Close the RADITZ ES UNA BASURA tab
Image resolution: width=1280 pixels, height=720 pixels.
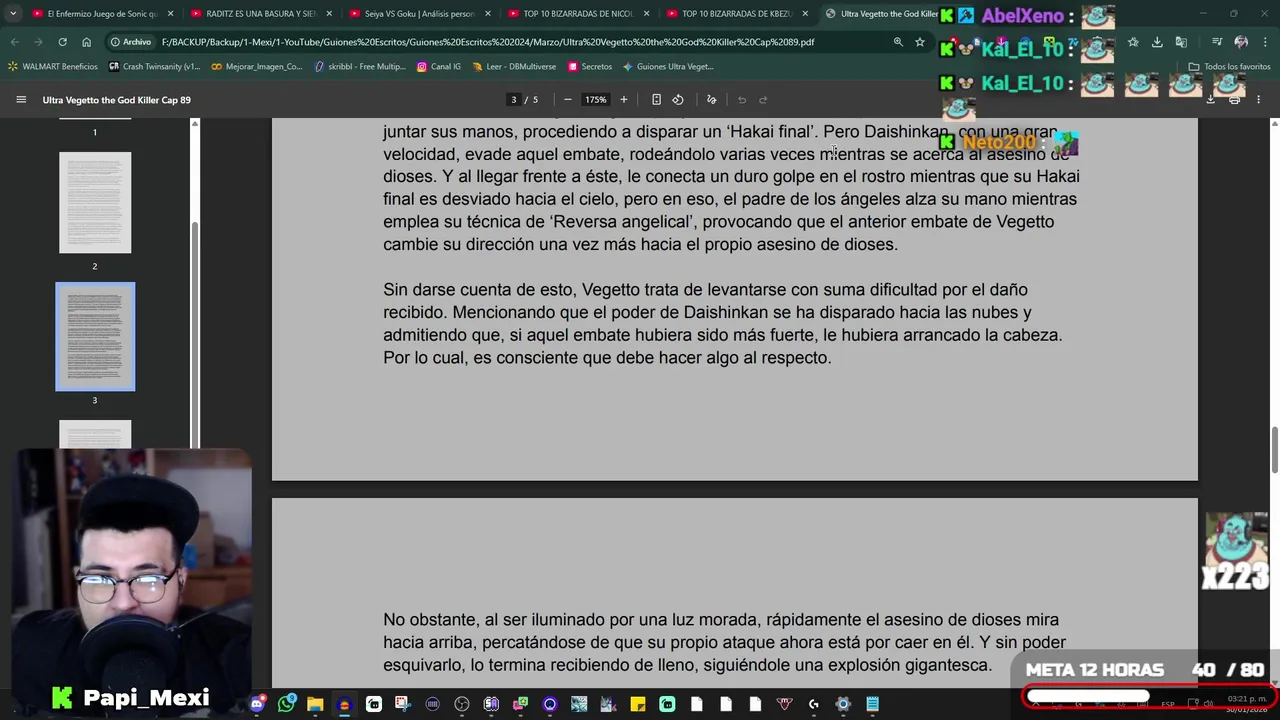(x=329, y=14)
